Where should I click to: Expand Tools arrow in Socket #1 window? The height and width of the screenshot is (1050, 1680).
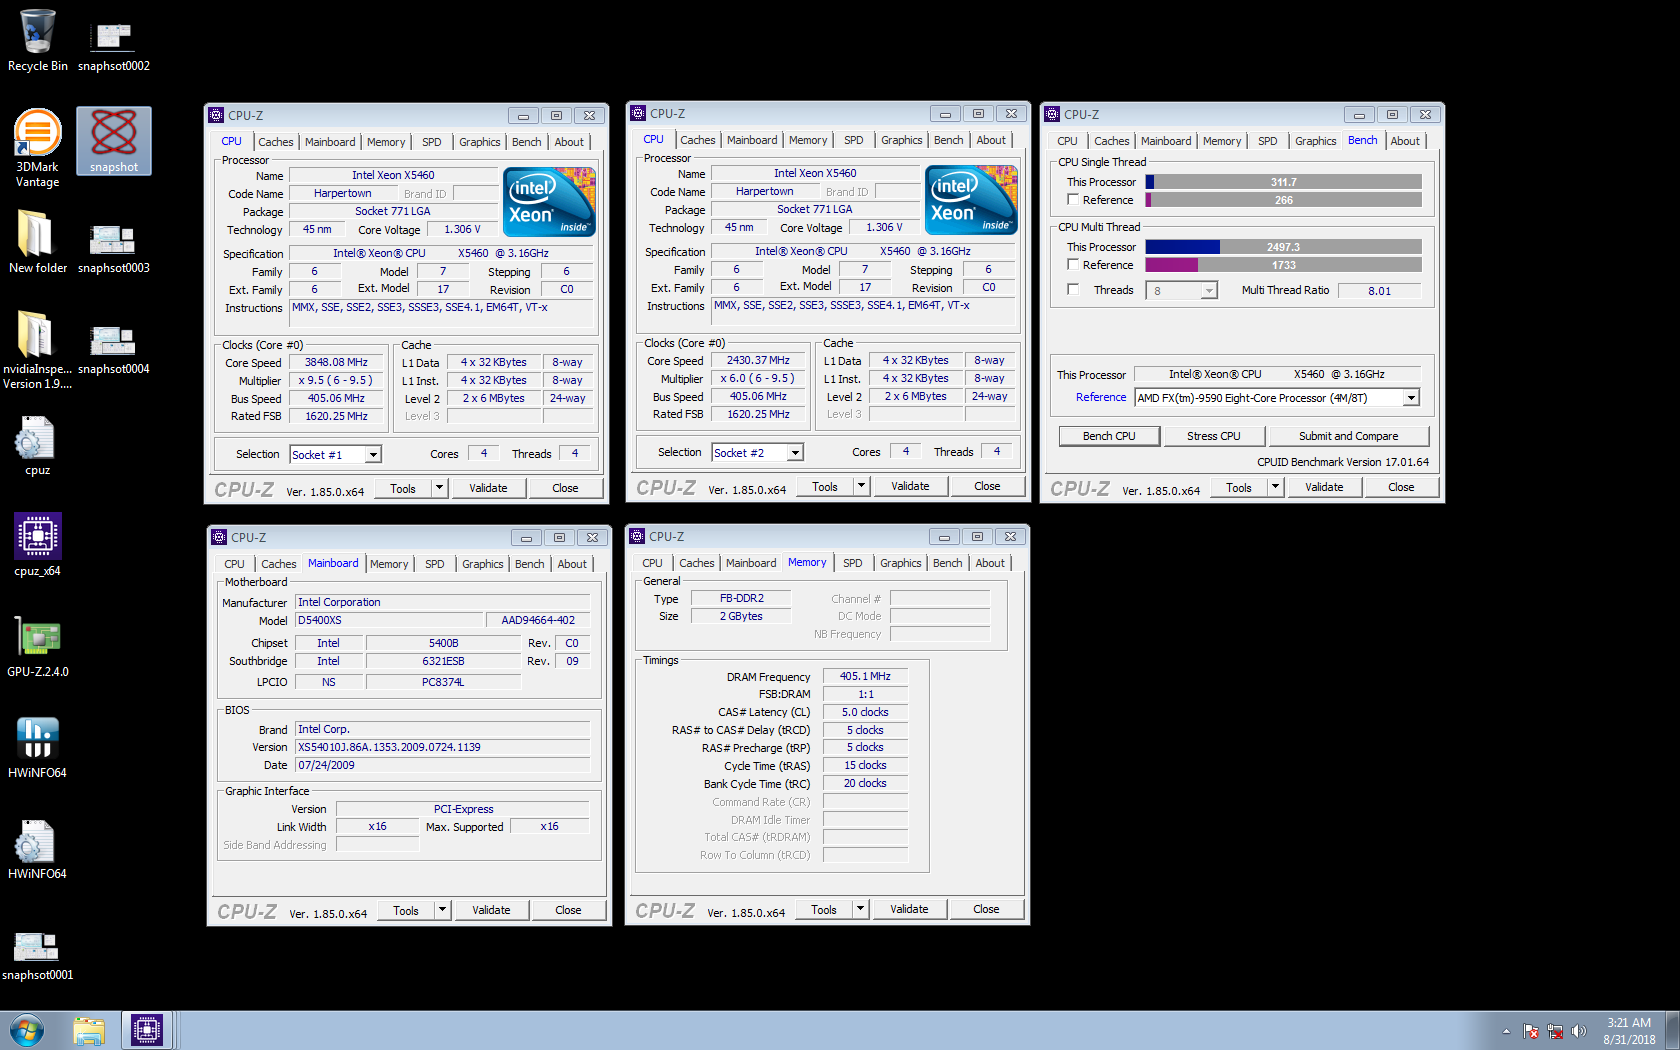pos(439,488)
